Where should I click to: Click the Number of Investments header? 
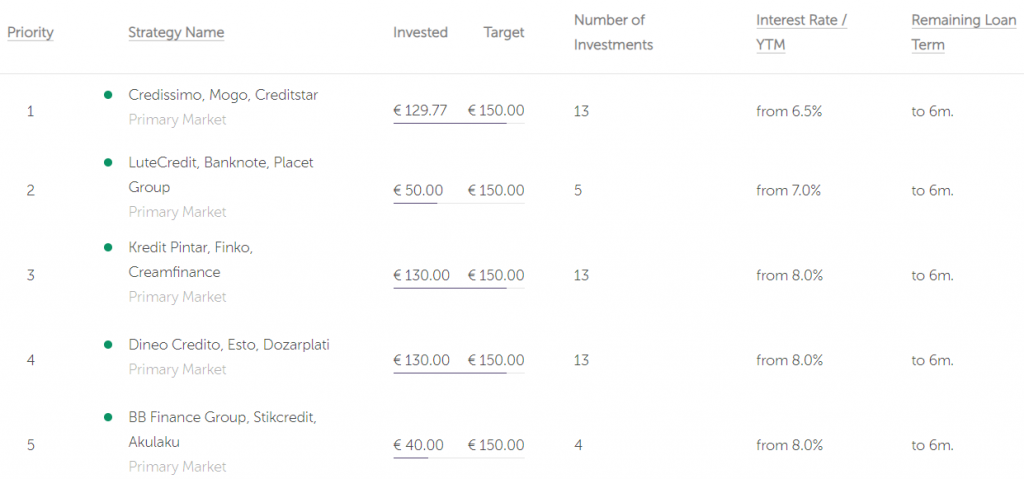[613, 33]
